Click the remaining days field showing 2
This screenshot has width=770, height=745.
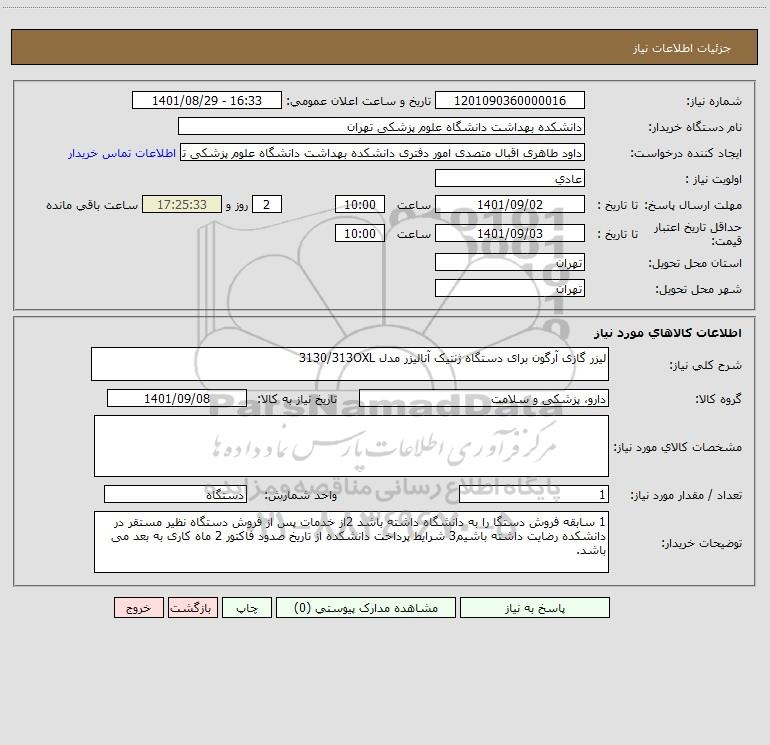point(267,204)
